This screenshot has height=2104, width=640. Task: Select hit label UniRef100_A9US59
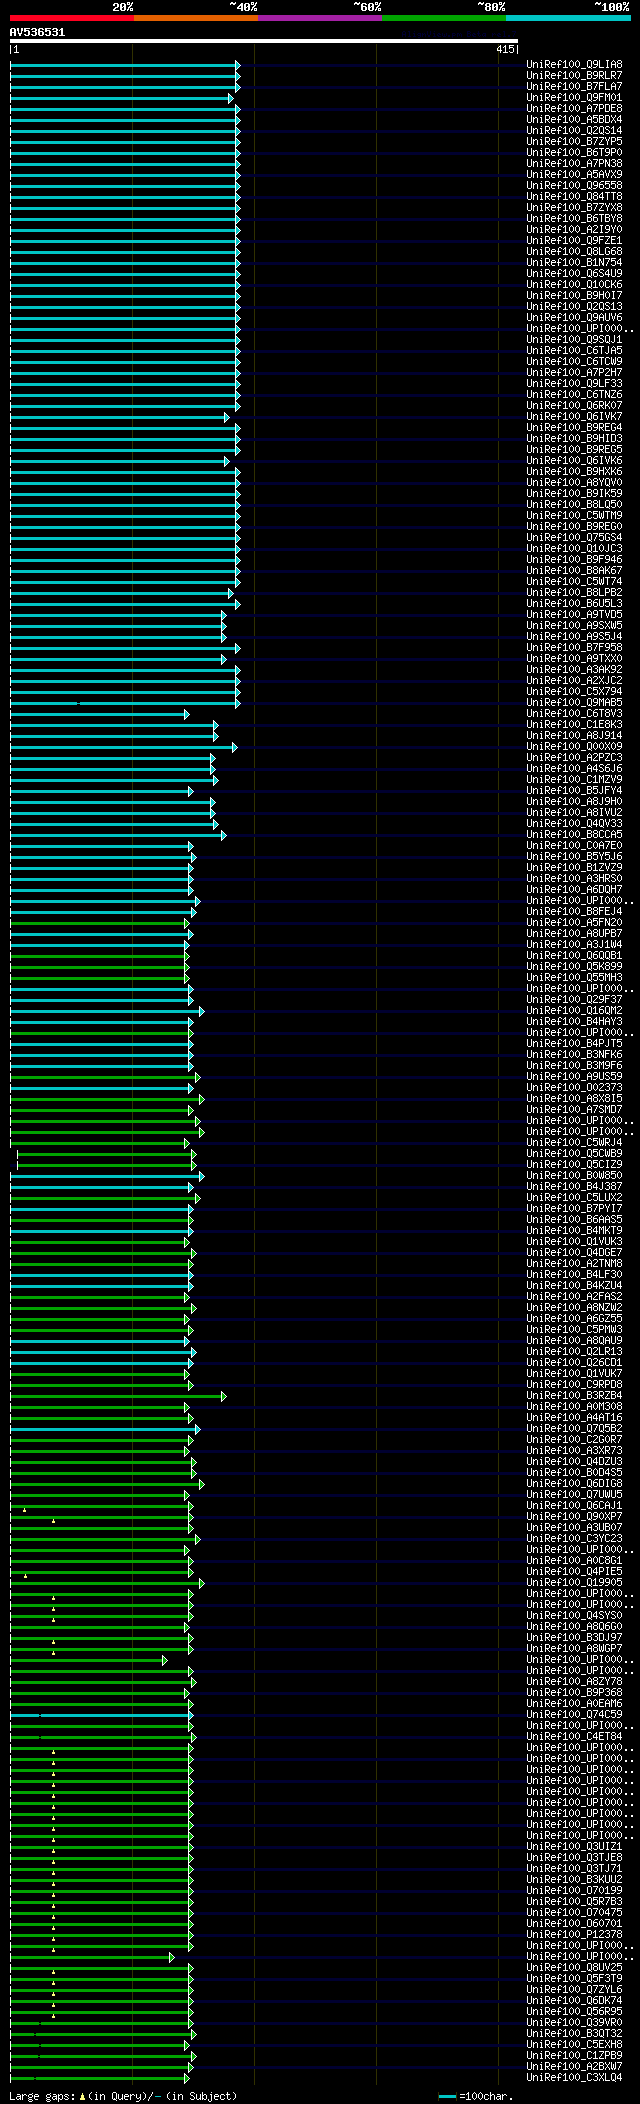point(574,1077)
